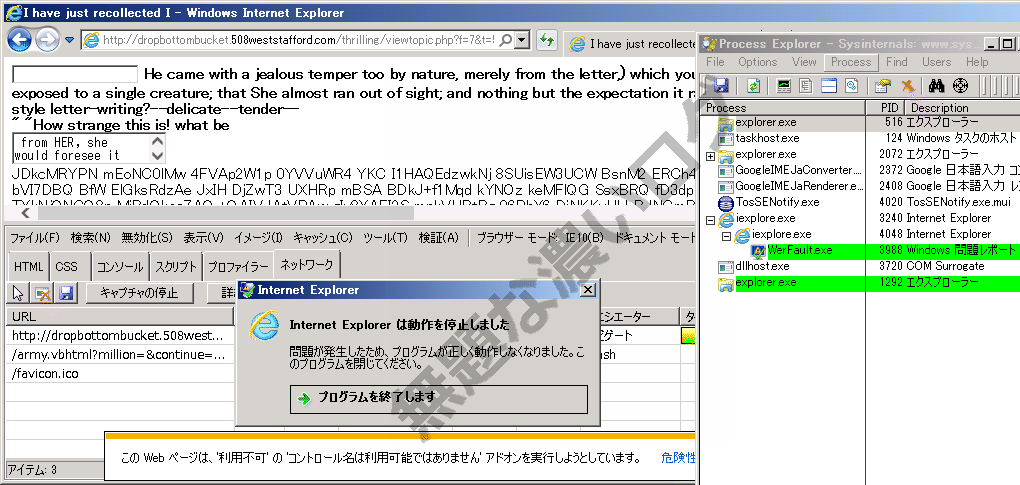The height and width of the screenshot is (485, 1020).
Task: Click the TosSENotify.exe process icon
Action: (725, 202)
